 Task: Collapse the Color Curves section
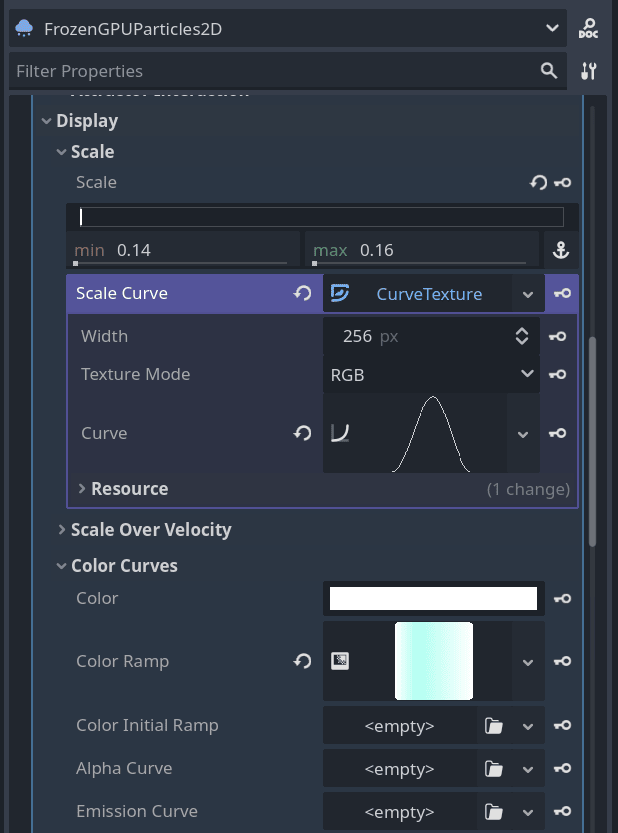[61, 565]
